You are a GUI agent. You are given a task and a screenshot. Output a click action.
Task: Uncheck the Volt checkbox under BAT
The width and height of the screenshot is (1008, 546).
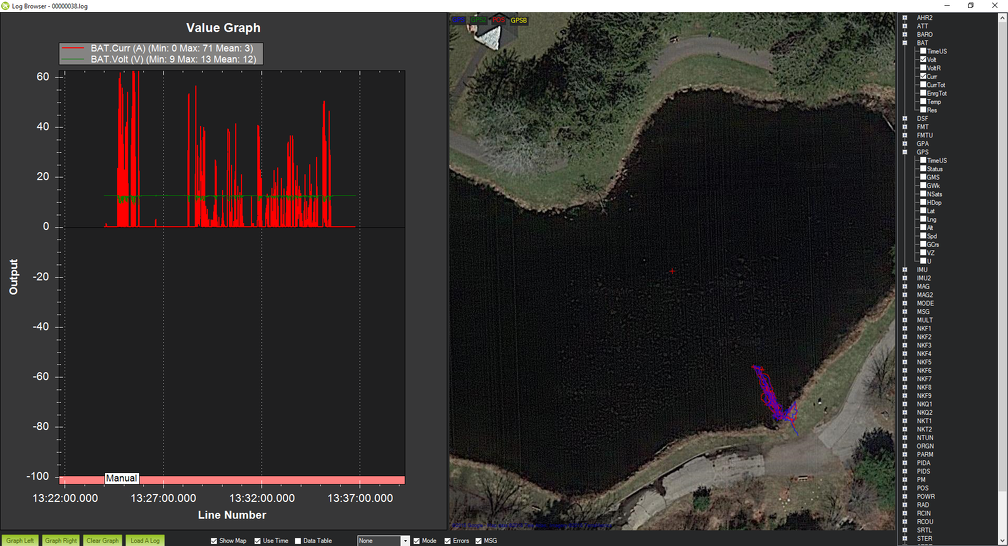pyautogui.click(x=923, y=59)
